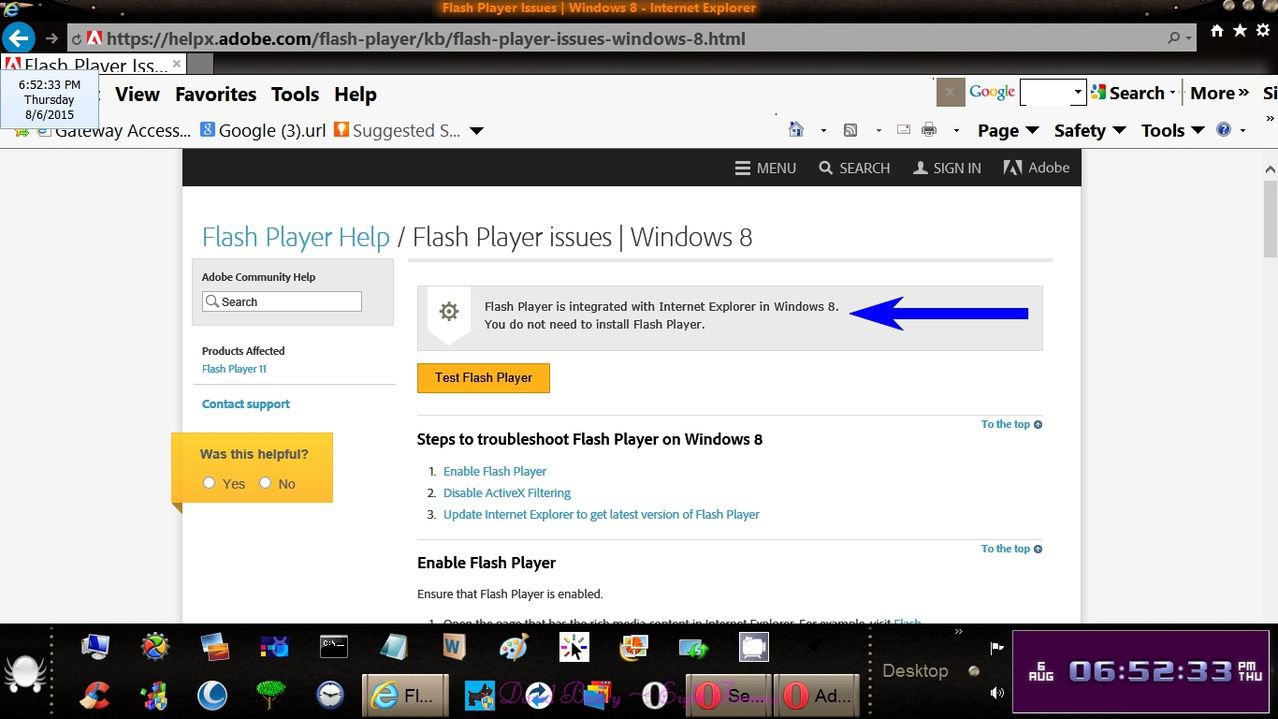Screen dimensions: 1278x719
Task: Open the Desktop toolbar in taskbar
Action: (x=915, y=671)
